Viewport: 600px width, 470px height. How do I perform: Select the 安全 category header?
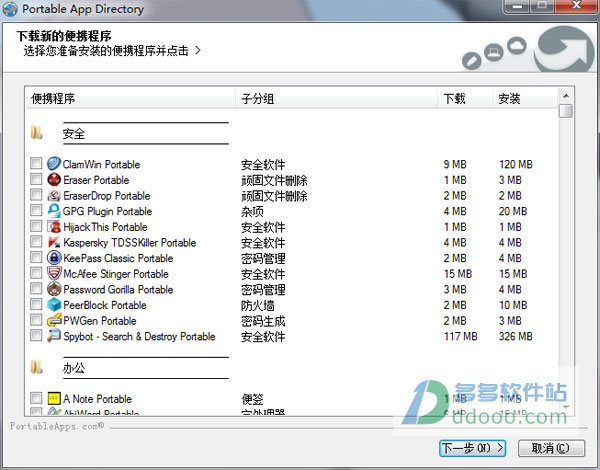pyautogui.click(x=74, y=134)
